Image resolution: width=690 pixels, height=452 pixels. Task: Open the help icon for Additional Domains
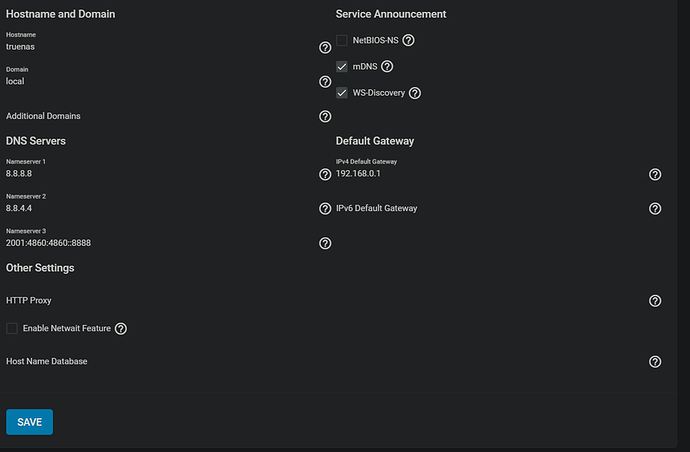point(325,117)
